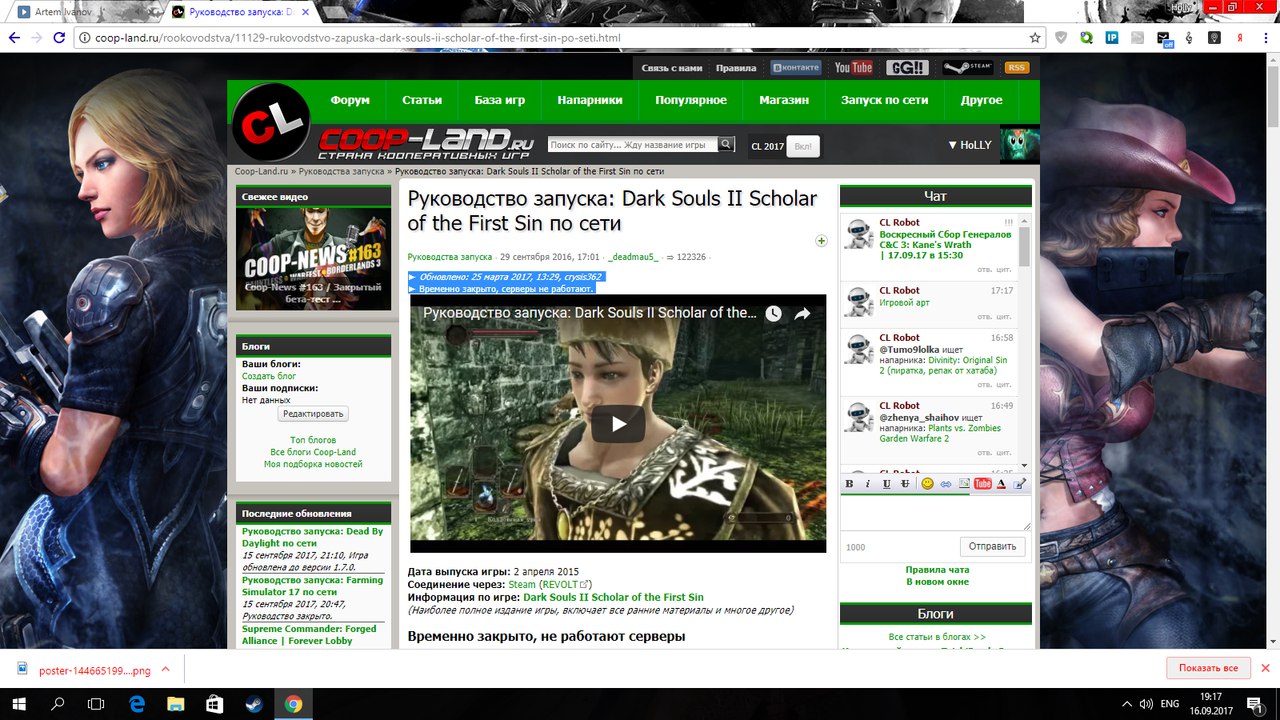Click the search magnifier icon beside site search
The height and width of the screenshot is (720, 1280).
pyautogui.click(x=727, y=145)
